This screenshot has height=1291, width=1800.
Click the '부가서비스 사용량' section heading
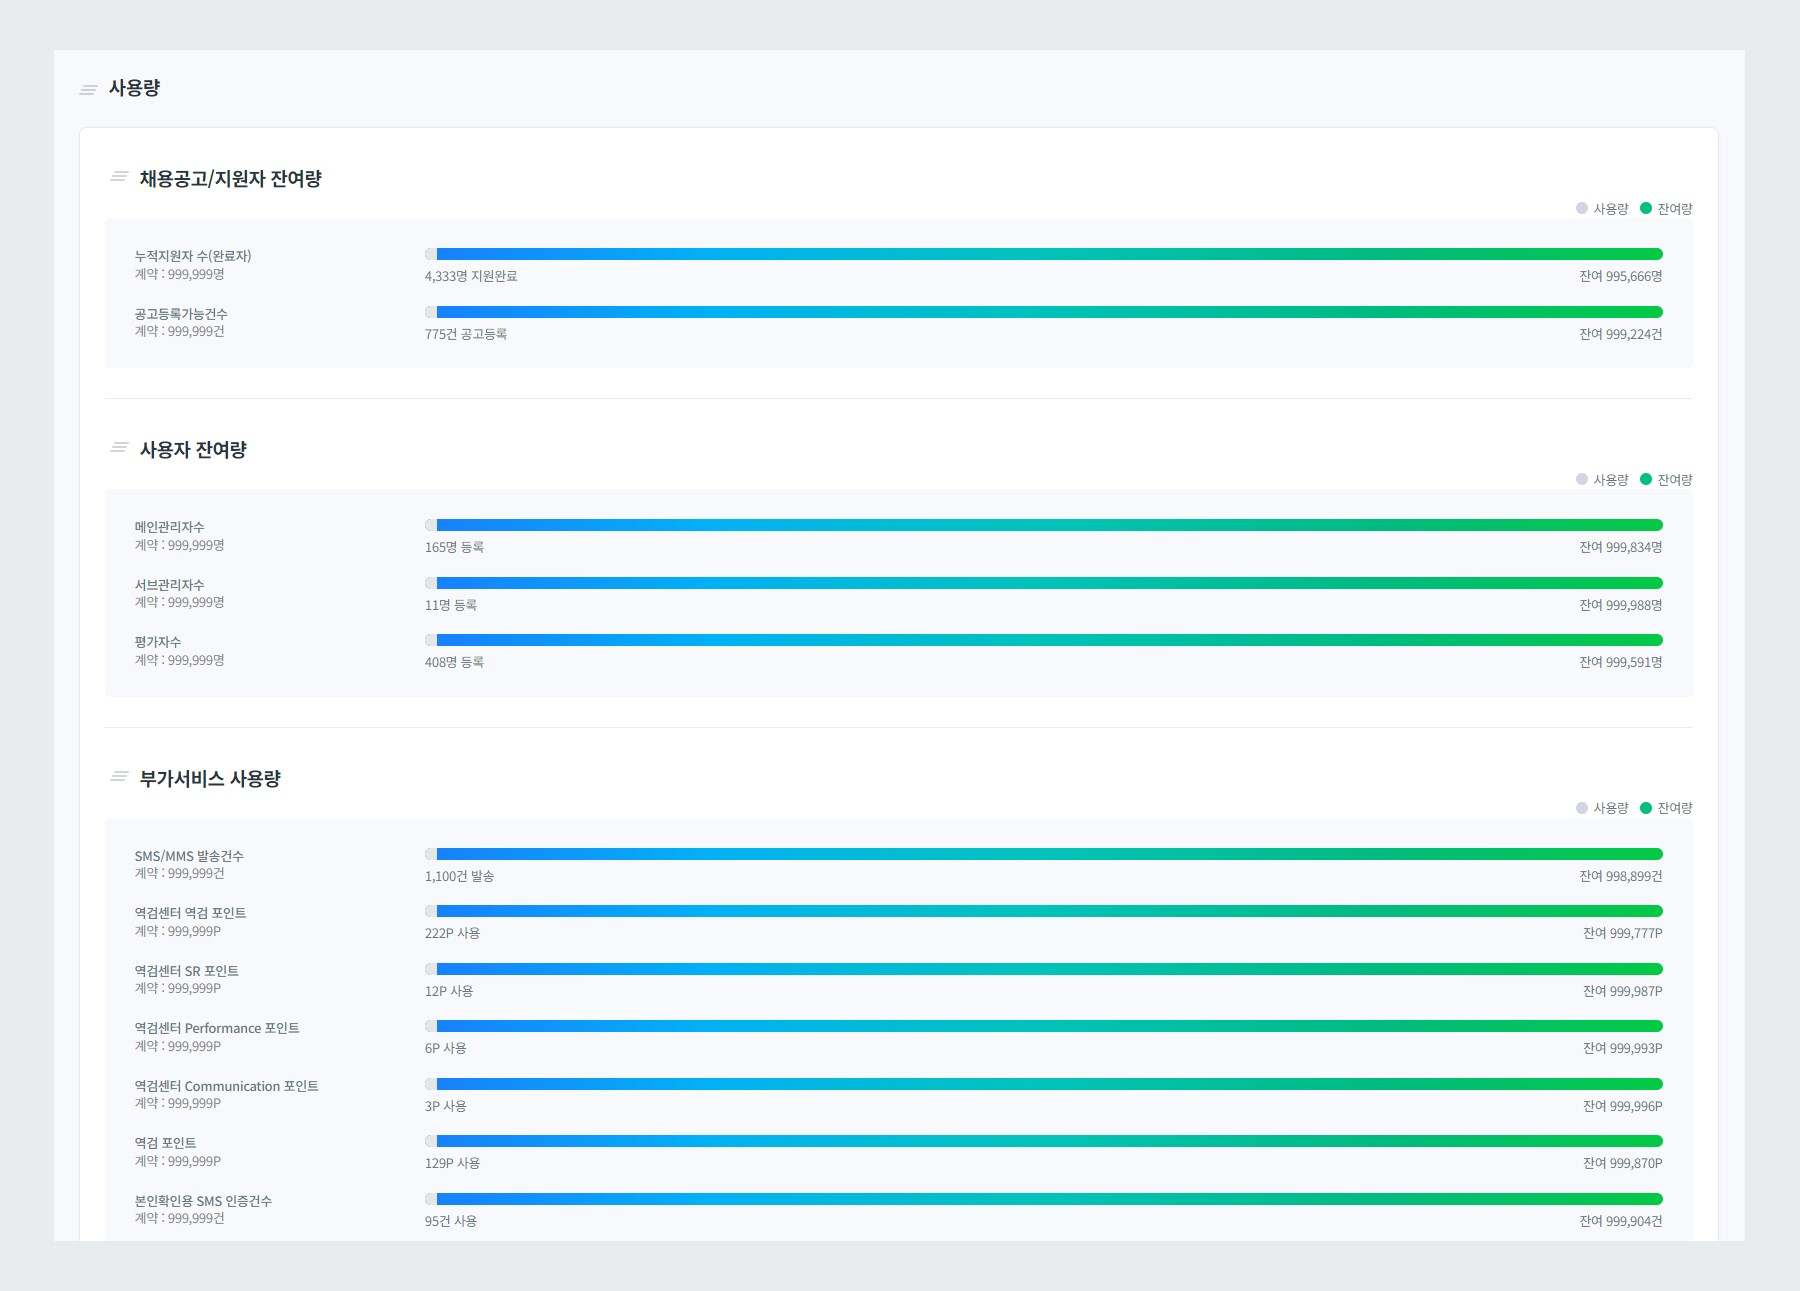pos(210,779)
